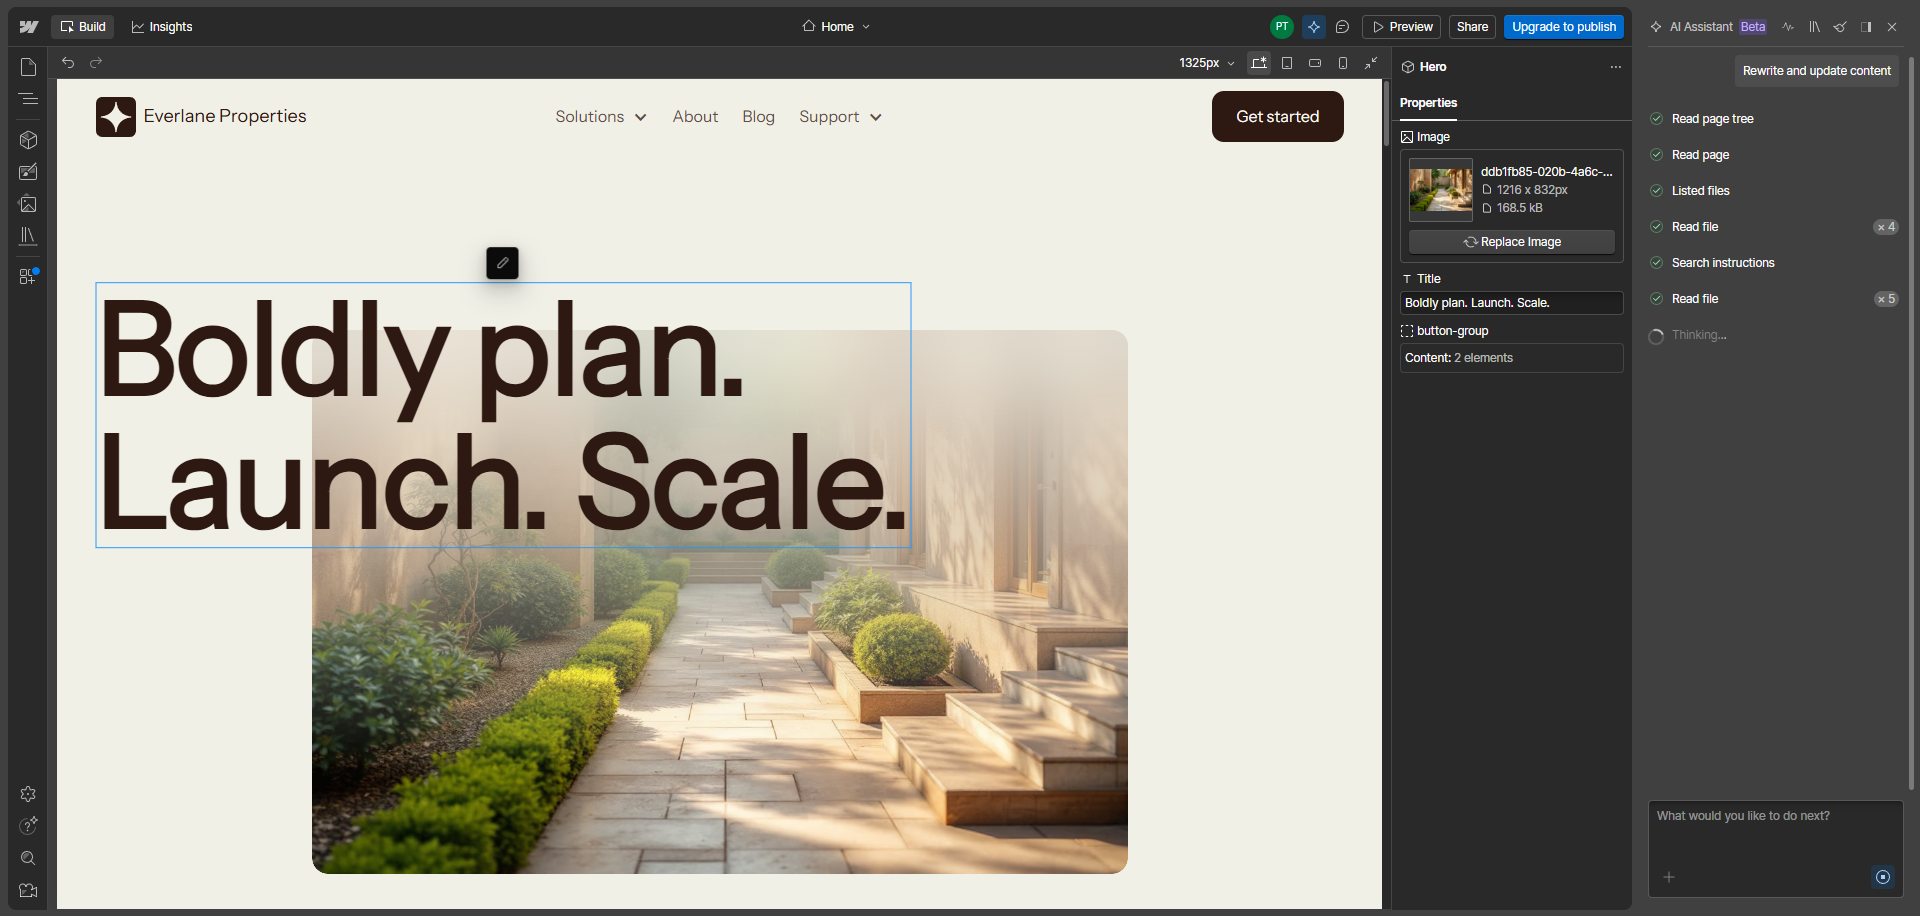Open the Navigator panel icon
Image resolution: width=1920 pixels, height=916 pixels.
pos(28,99)
